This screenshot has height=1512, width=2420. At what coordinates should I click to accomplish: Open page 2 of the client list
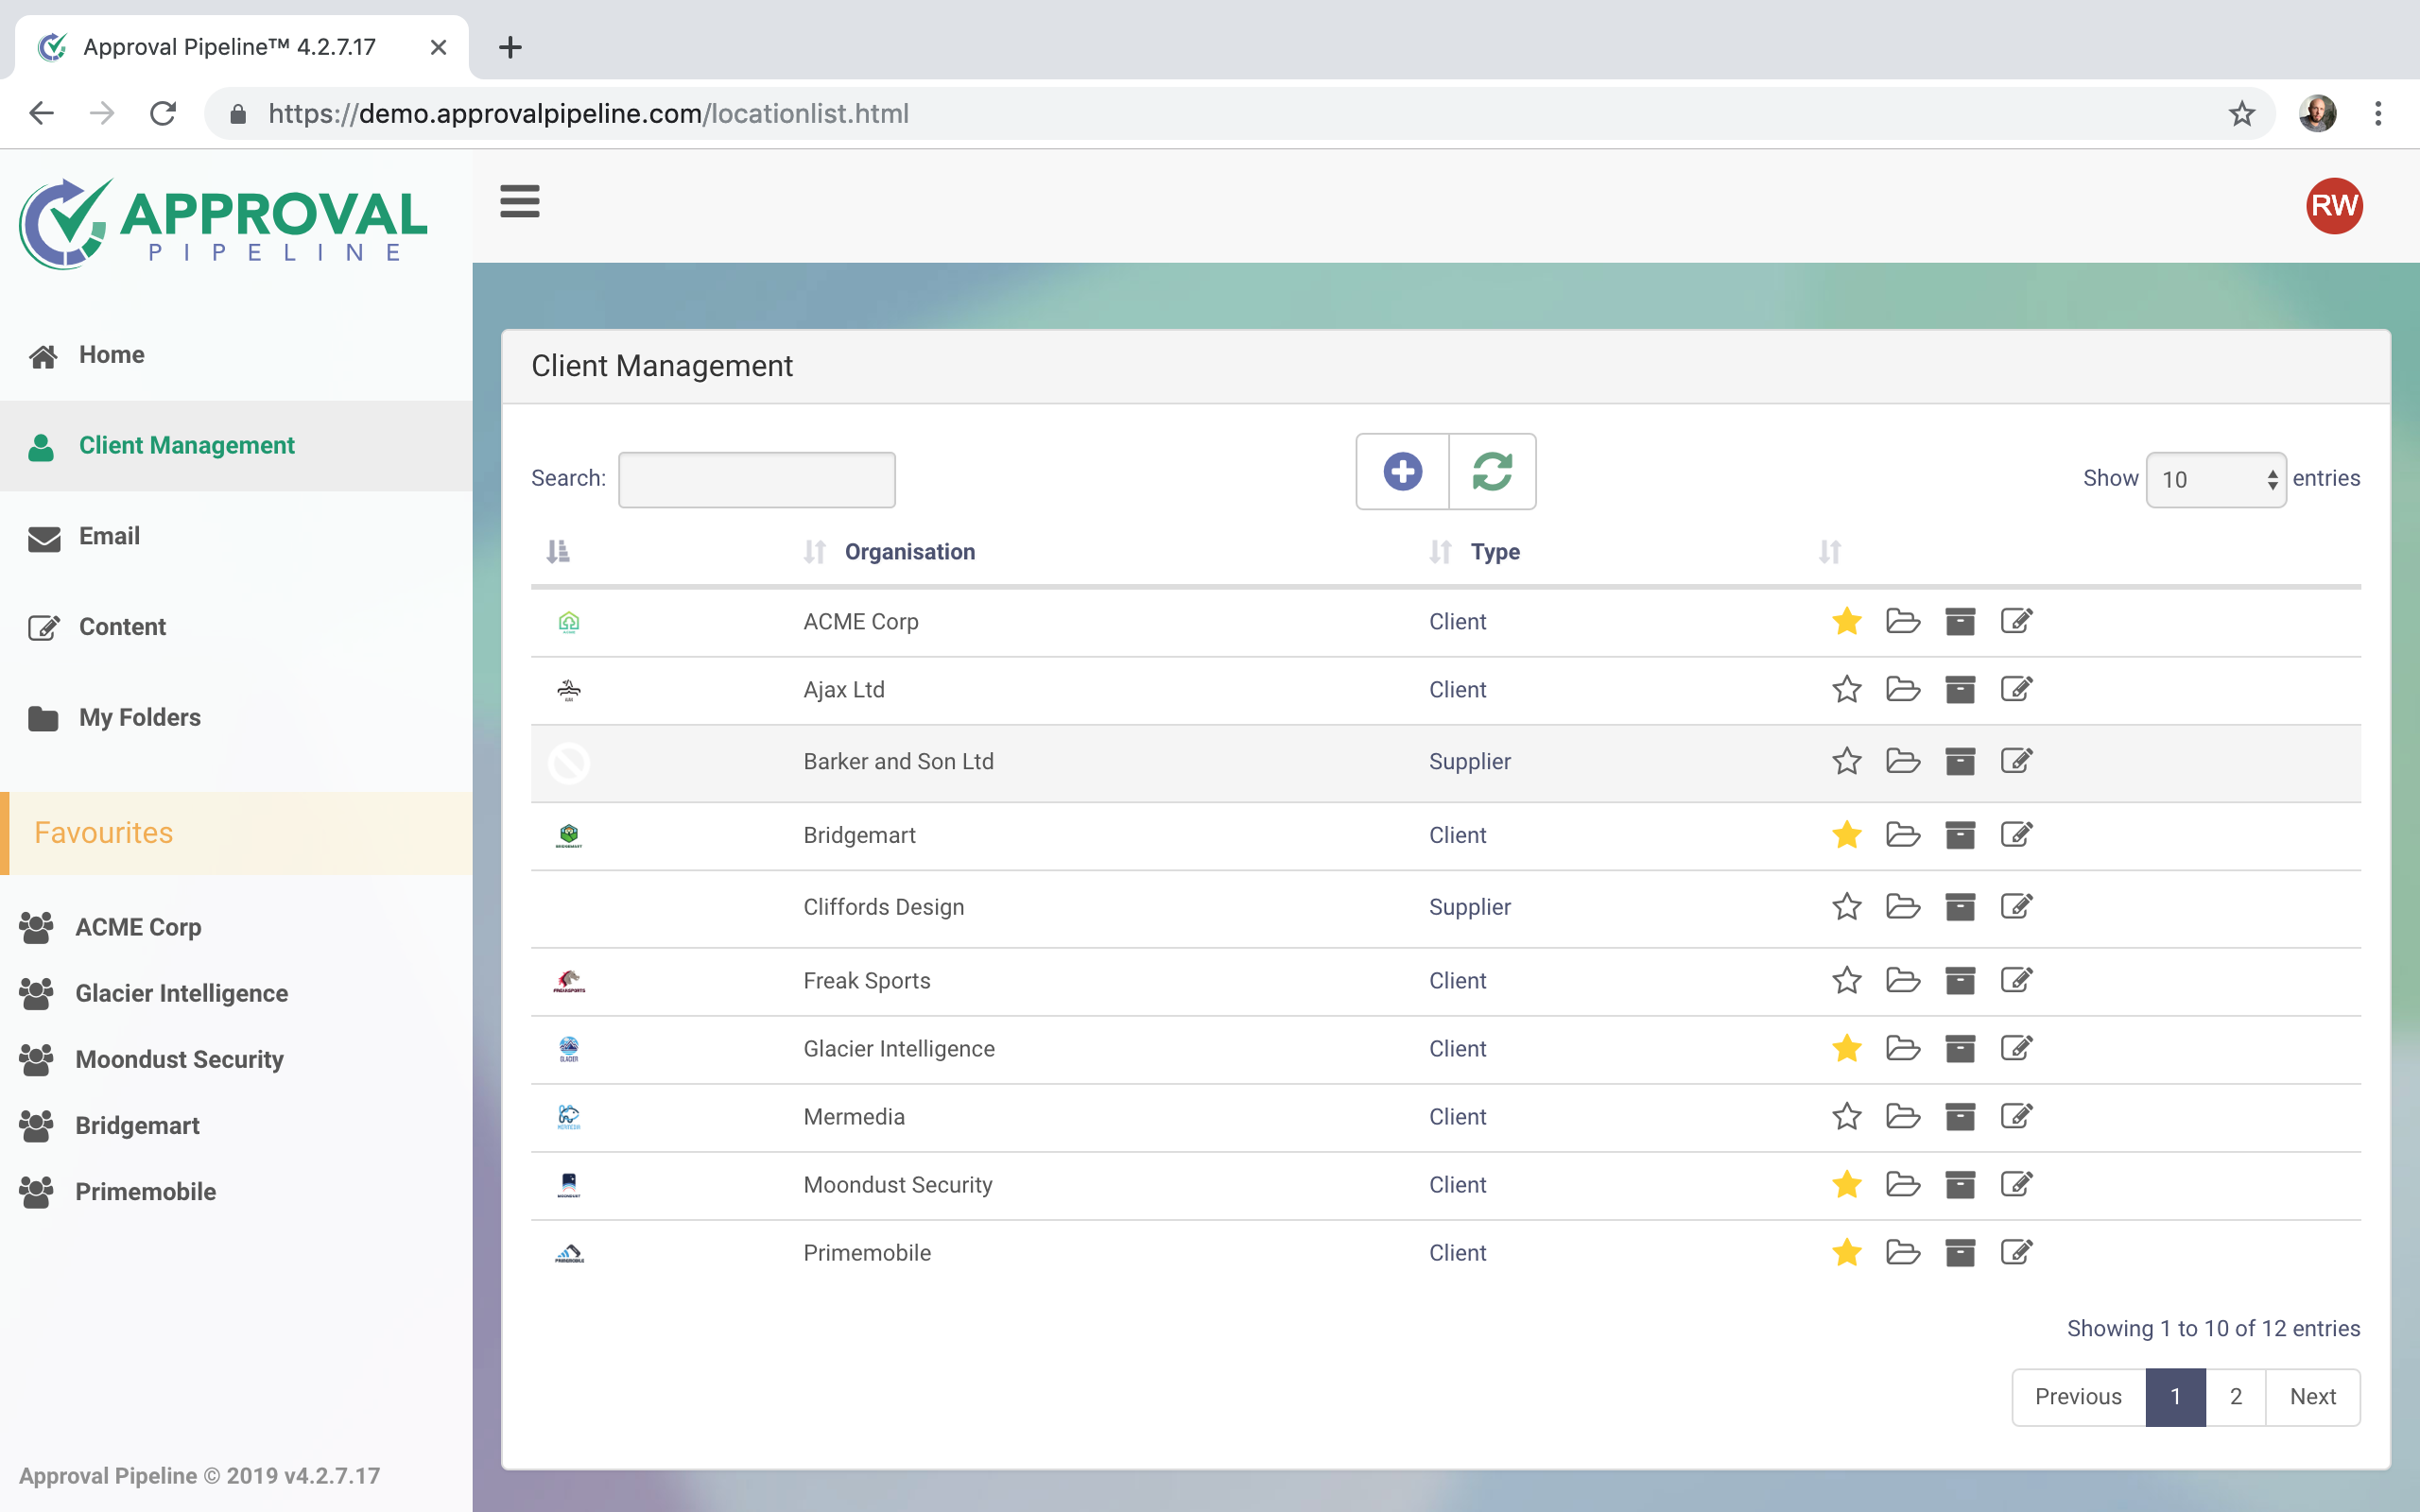pyautogui.click(x=2236, y=1396)
